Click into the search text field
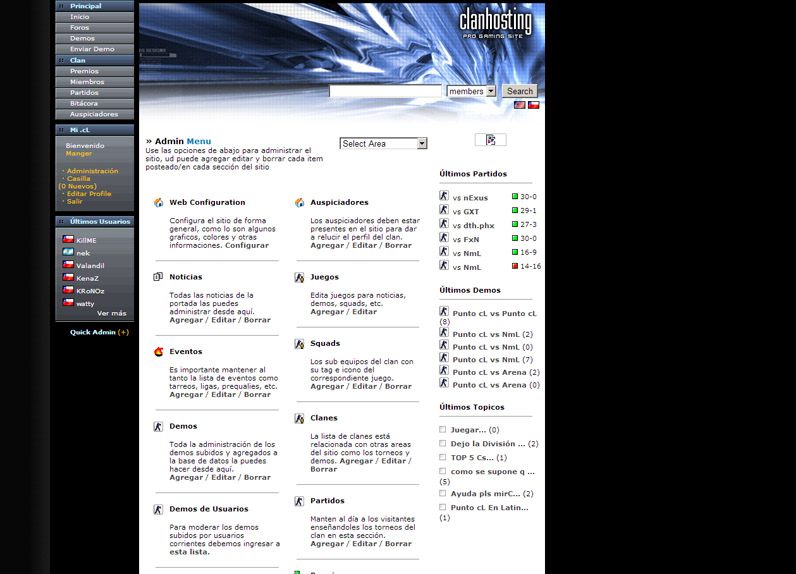Viewport: 796px width, 574px height. tap(385, 91)
